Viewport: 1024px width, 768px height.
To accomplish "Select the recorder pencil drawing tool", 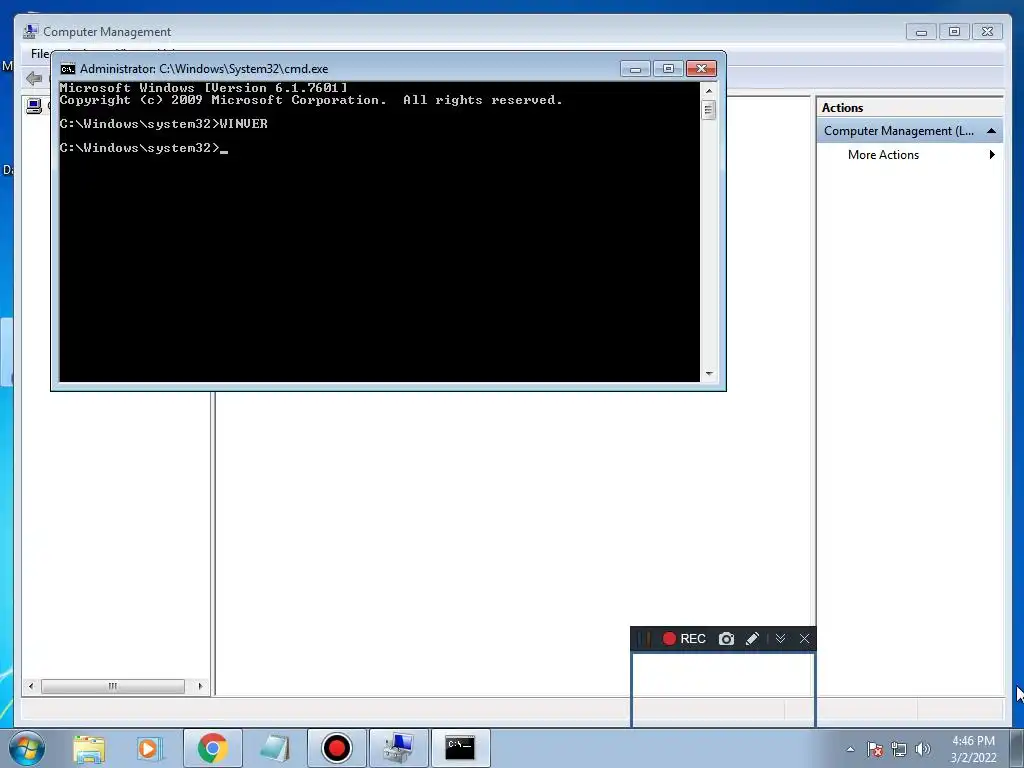I will [x=752, y=639].
